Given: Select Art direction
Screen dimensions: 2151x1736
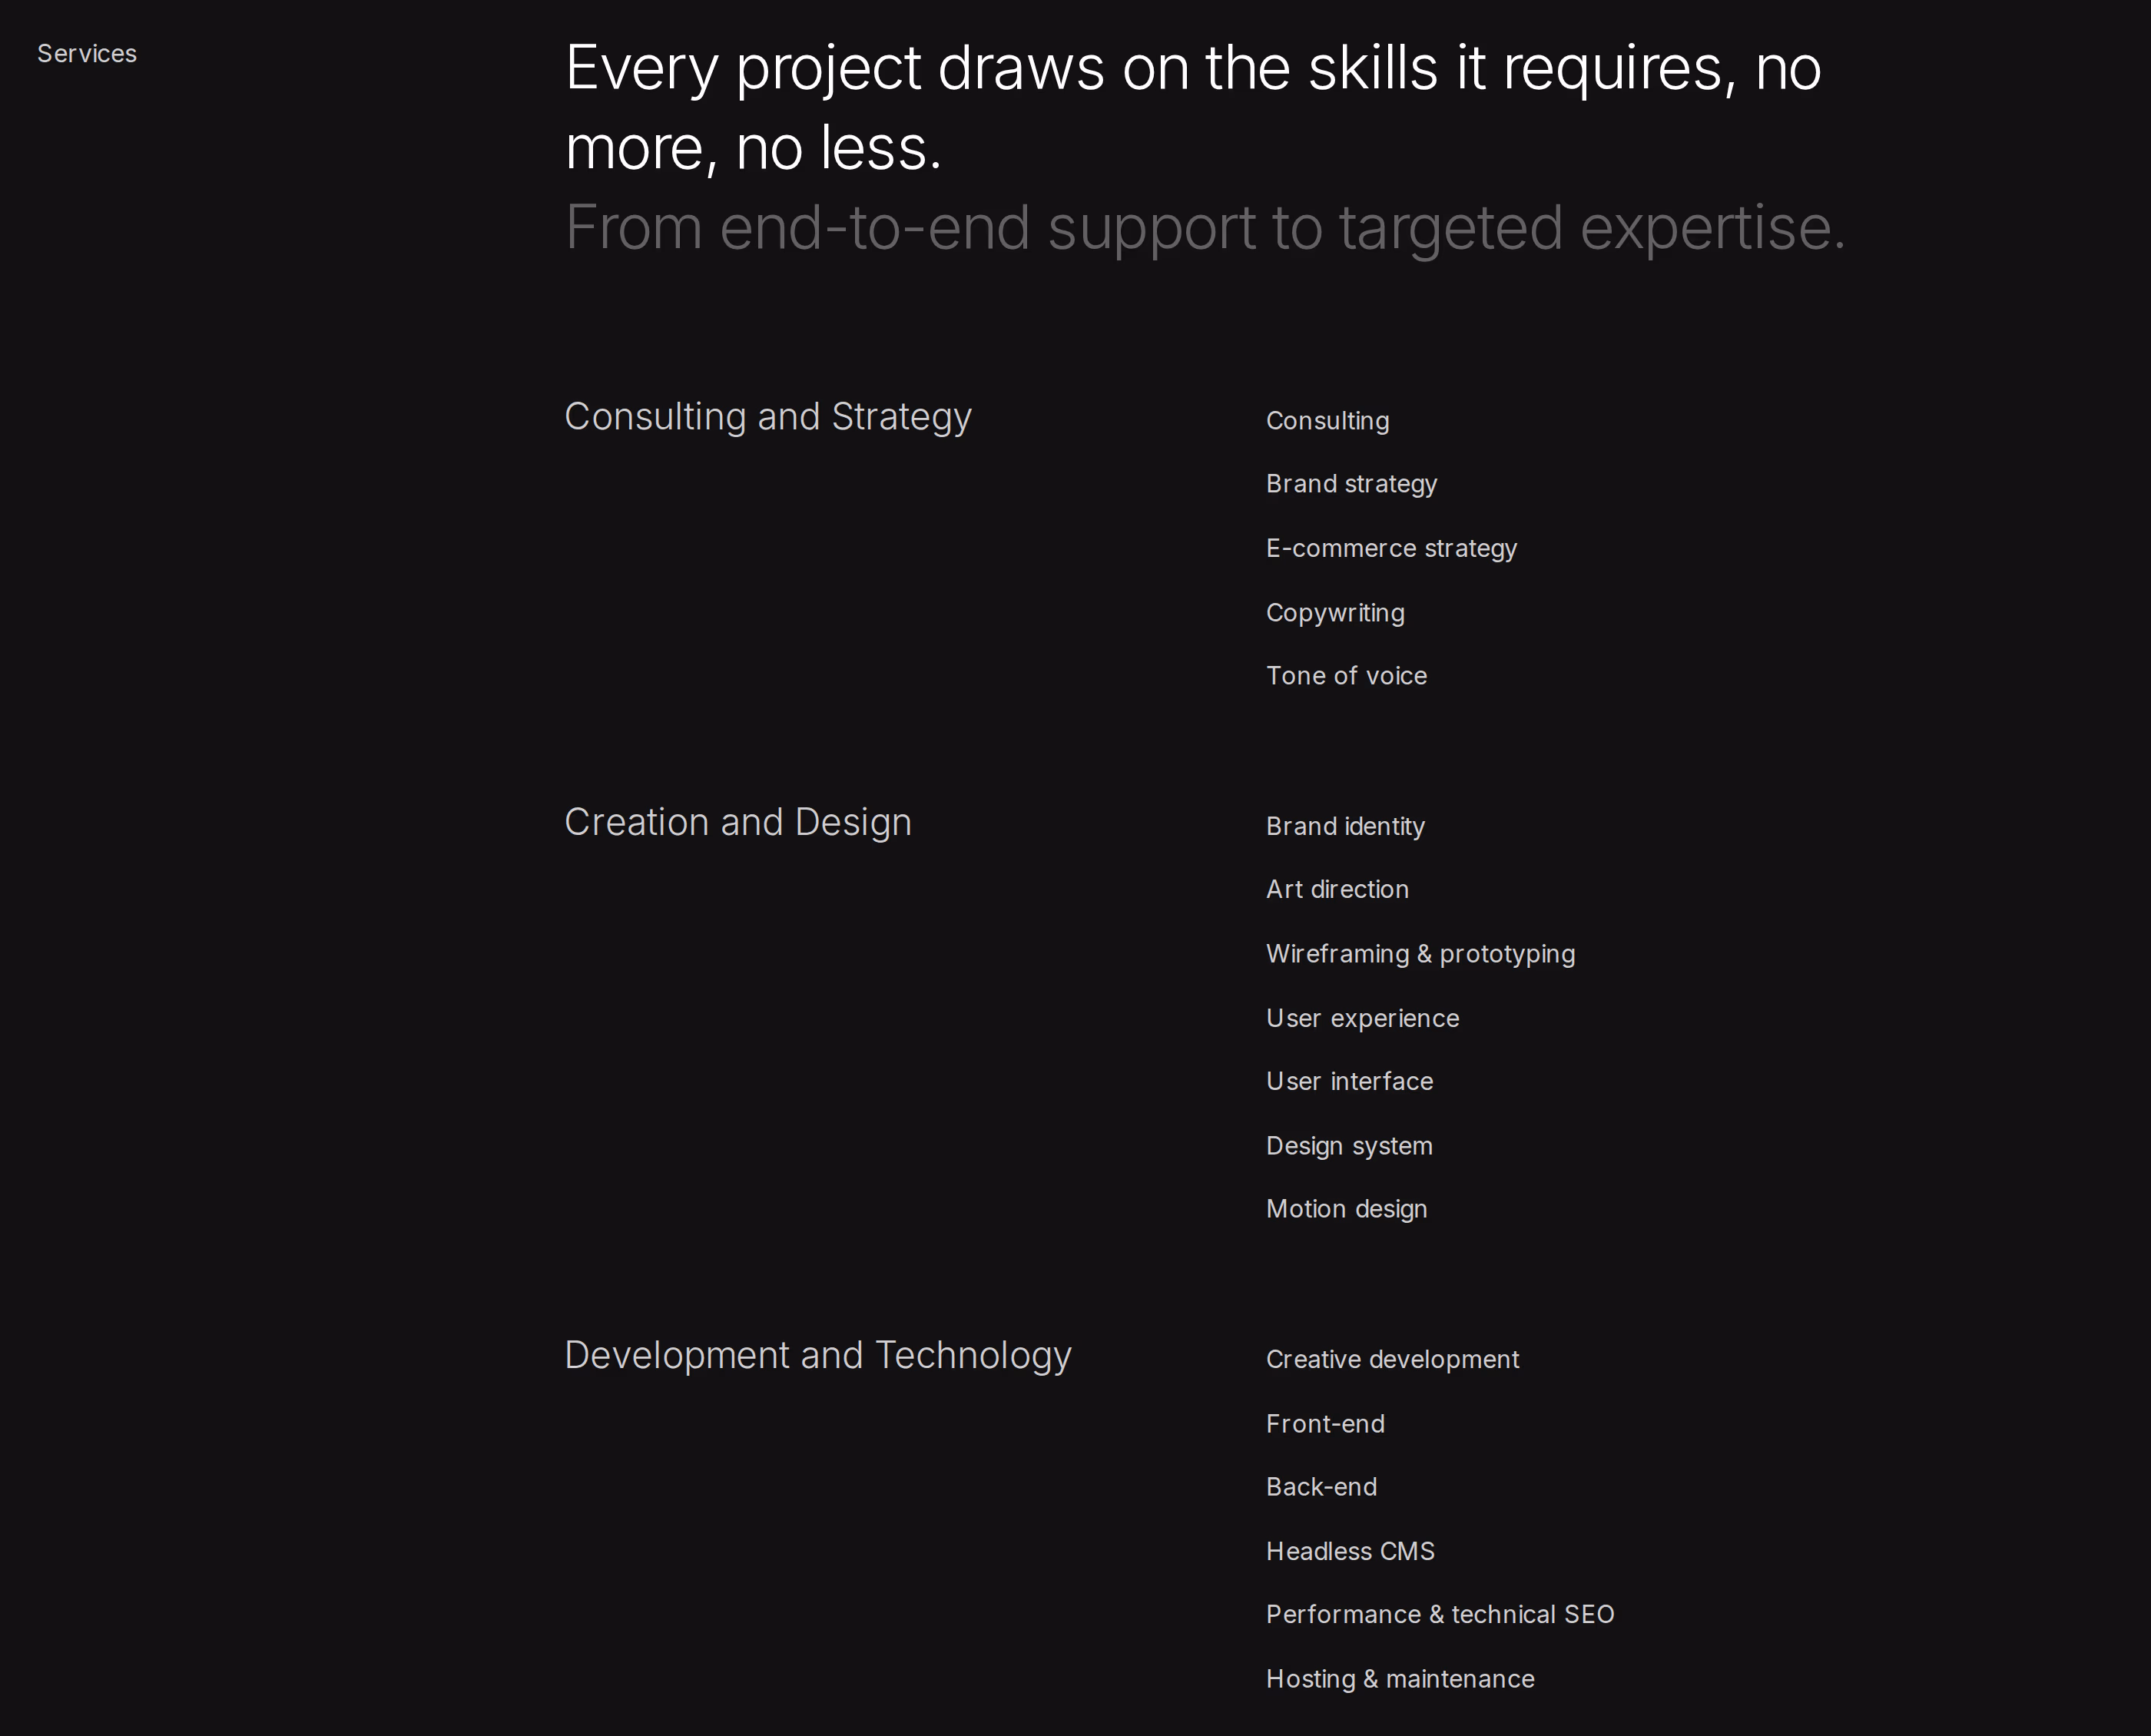Looking at the screenshot, I should pos(1337,890).
